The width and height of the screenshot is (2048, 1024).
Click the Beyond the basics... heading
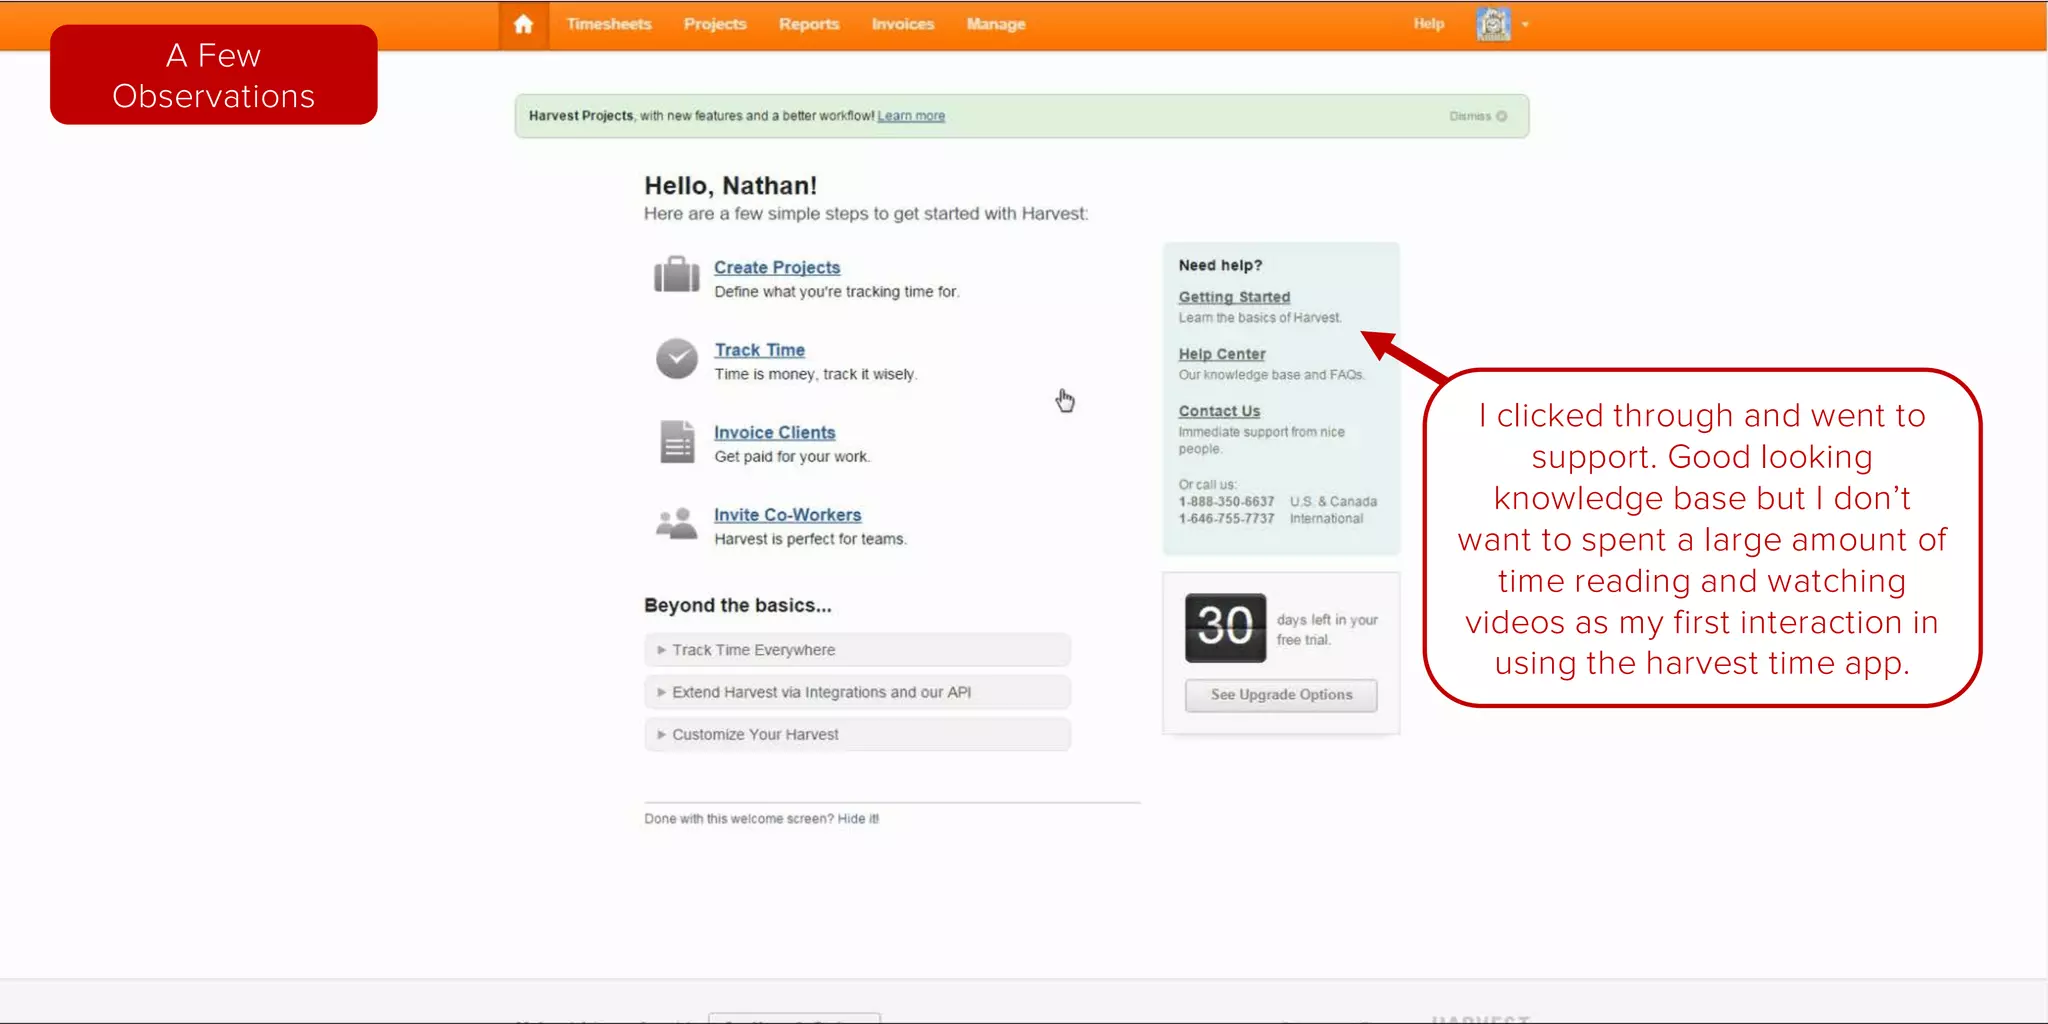click(738, 605)
